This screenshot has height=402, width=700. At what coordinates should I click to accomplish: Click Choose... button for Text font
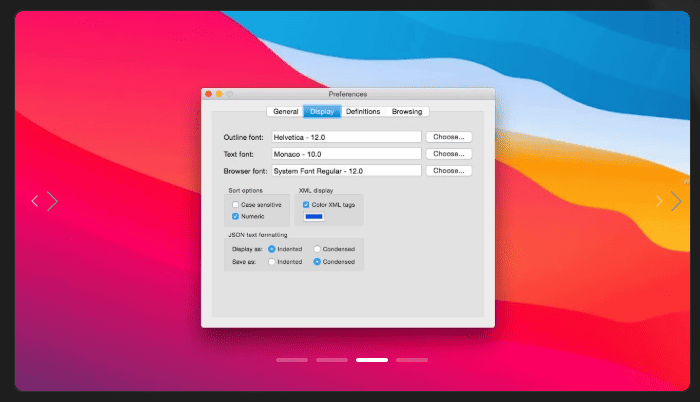click(x=449, y=154)
